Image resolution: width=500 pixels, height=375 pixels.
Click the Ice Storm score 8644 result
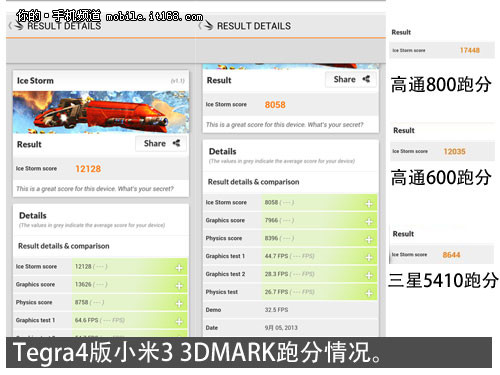pyautogui.click(x=442, y=255)
